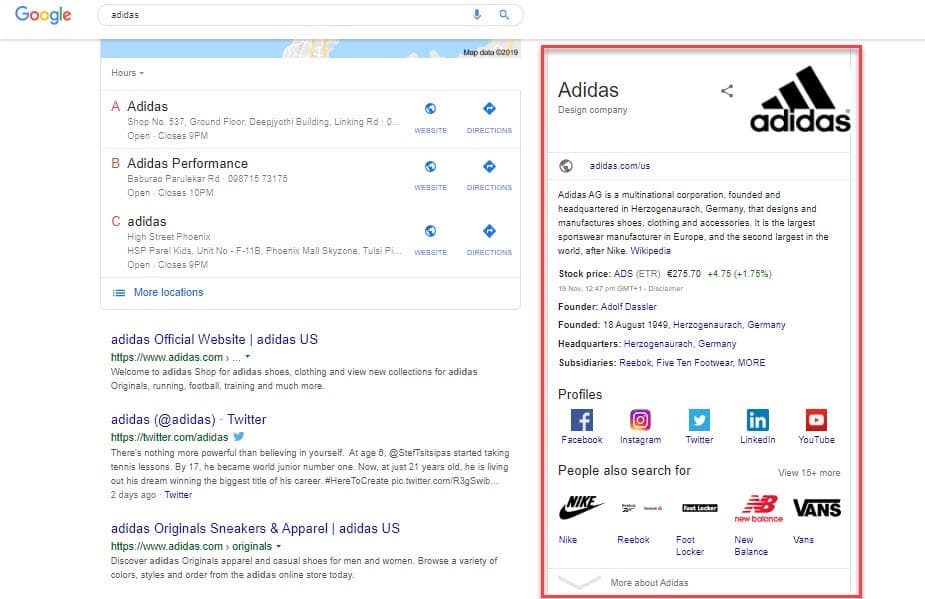Image resolution: width=925 pixels, height=599 pixels.
Task: Open website for Adidas Performance listing
Action: (x=431, y=175)
